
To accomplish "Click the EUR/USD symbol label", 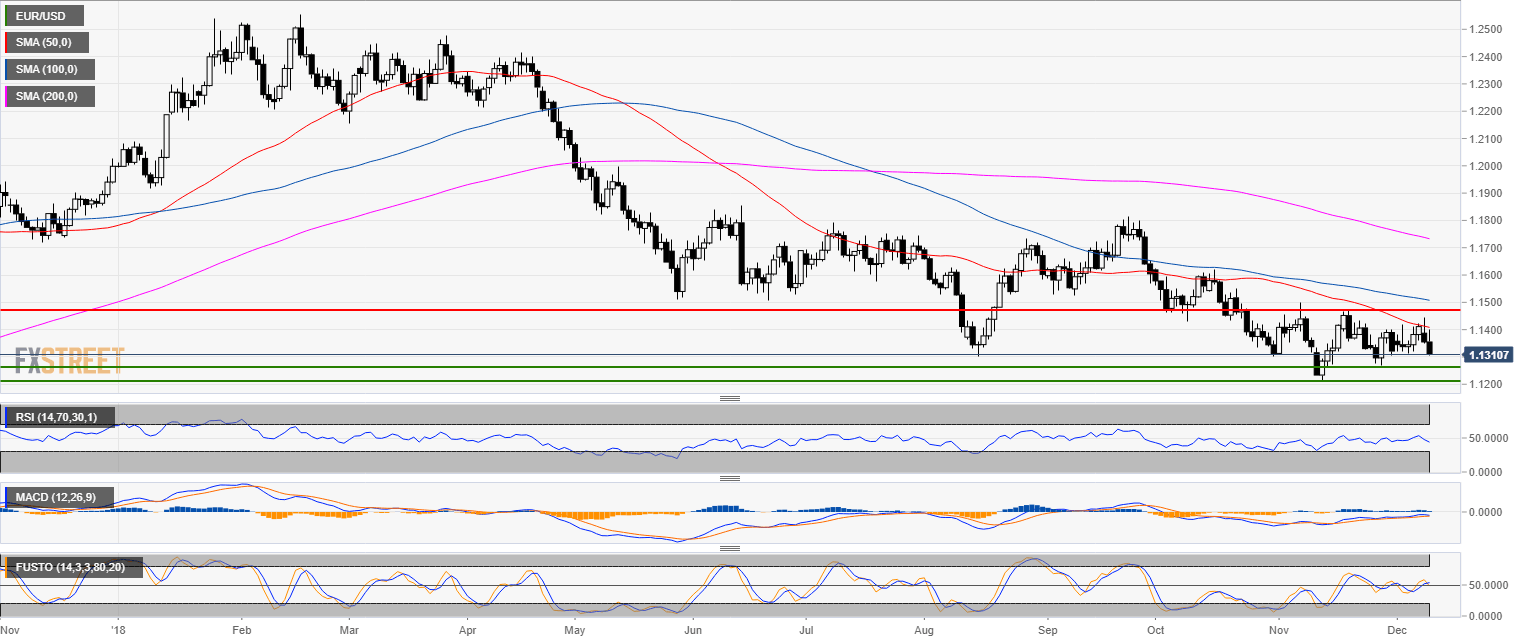I will click(x=44, y=16).
